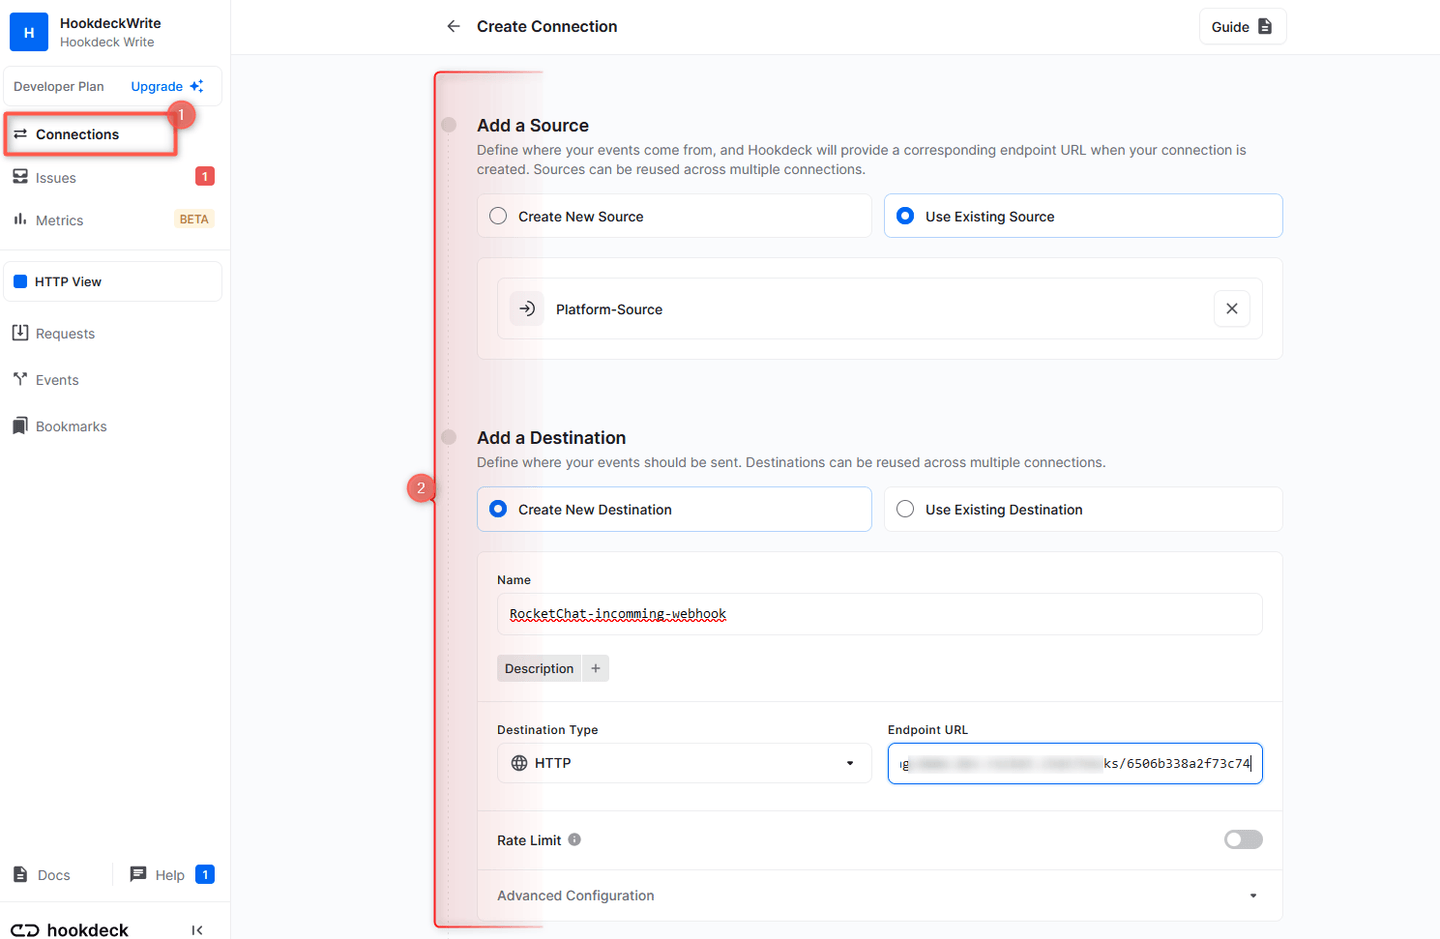Click the Endpoint URL input field
Viewport: 1440px width, 939px height.
tap(1075, 763)
